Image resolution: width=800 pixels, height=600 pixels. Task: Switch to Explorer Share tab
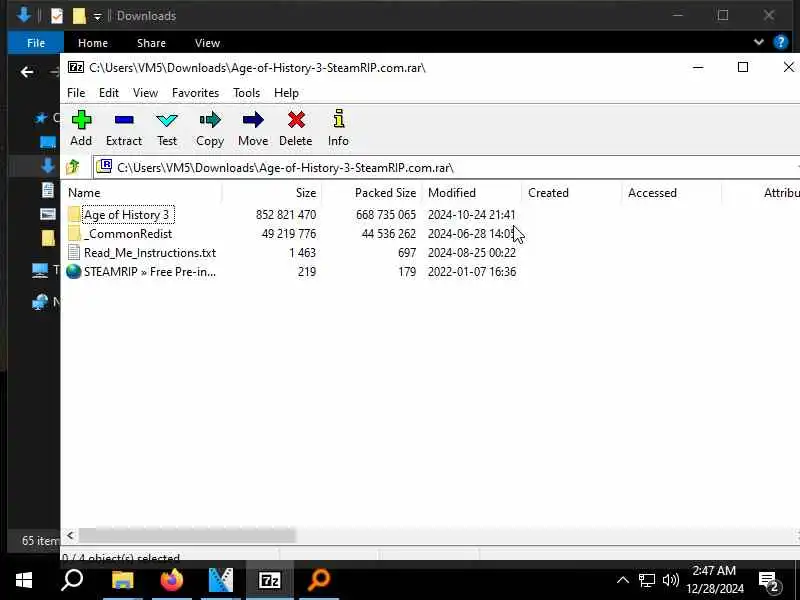tap(151, 43)
